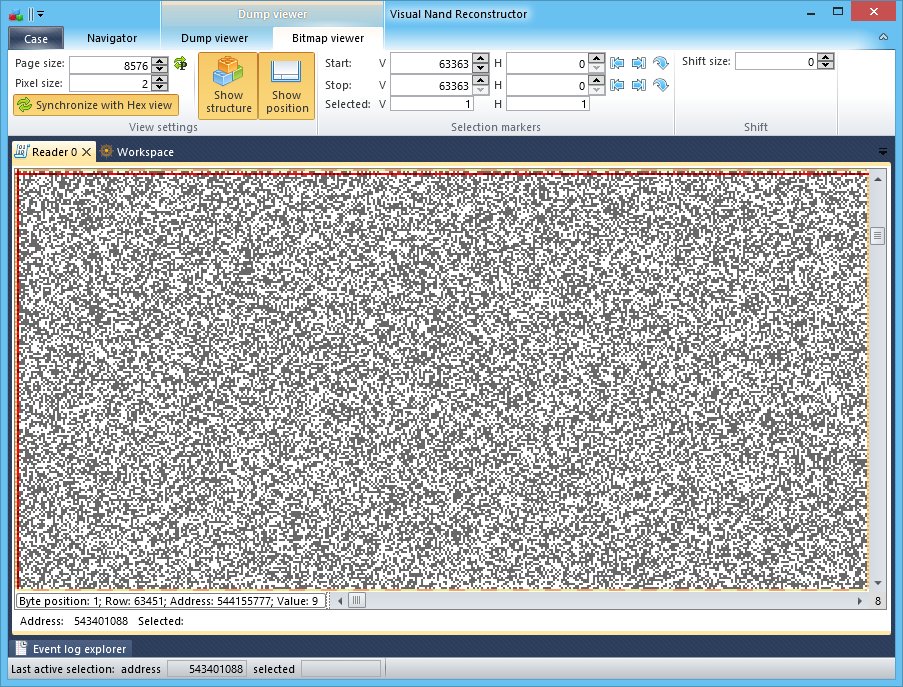Switch to the Workspace tab
The height and width of the screenshot is (687, 903).
pyautogui.click(x=137, y=152)
